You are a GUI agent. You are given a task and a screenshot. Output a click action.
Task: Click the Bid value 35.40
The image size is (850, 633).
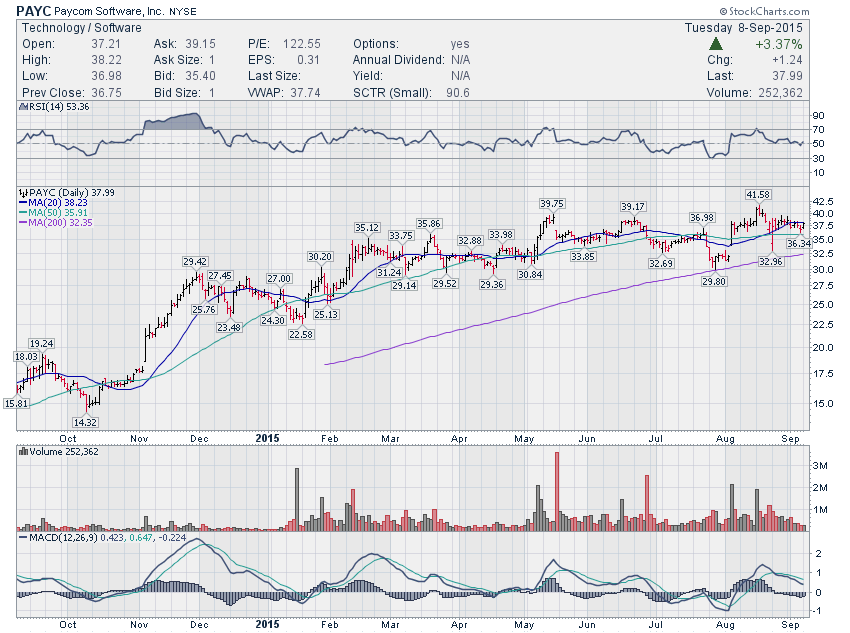[x=200, y=76]
